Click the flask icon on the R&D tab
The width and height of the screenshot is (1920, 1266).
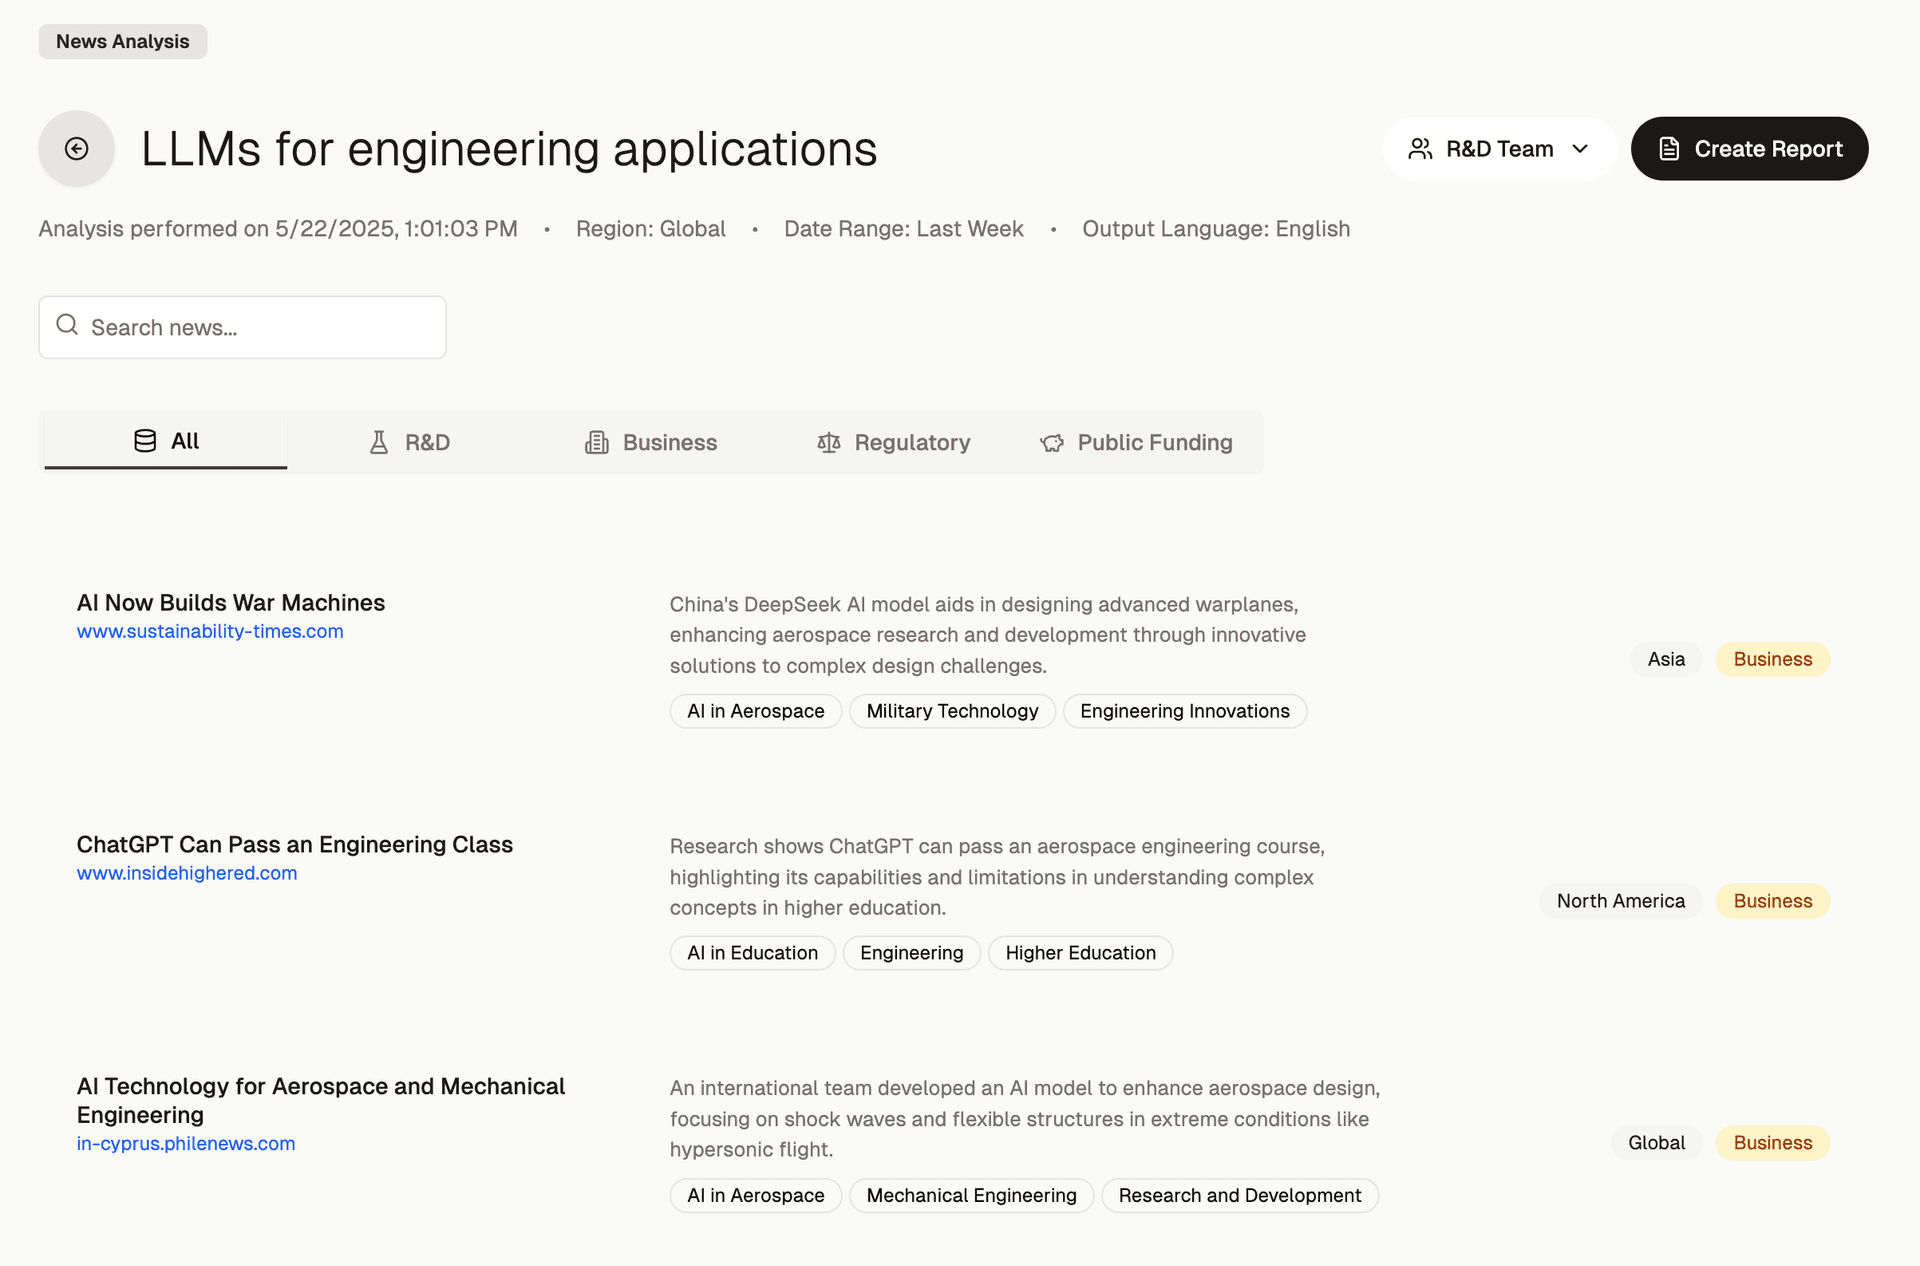(x=379, y=442)
